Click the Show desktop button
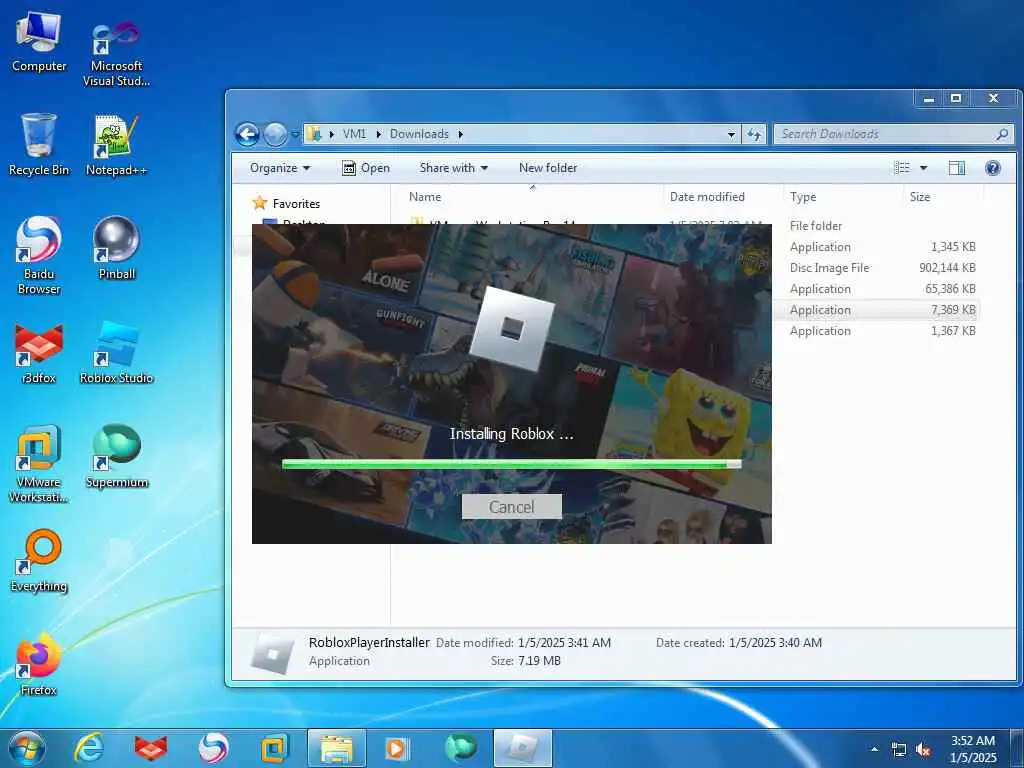The width and height of the screenshot is (1024, 768). [x=1017, y=748]
